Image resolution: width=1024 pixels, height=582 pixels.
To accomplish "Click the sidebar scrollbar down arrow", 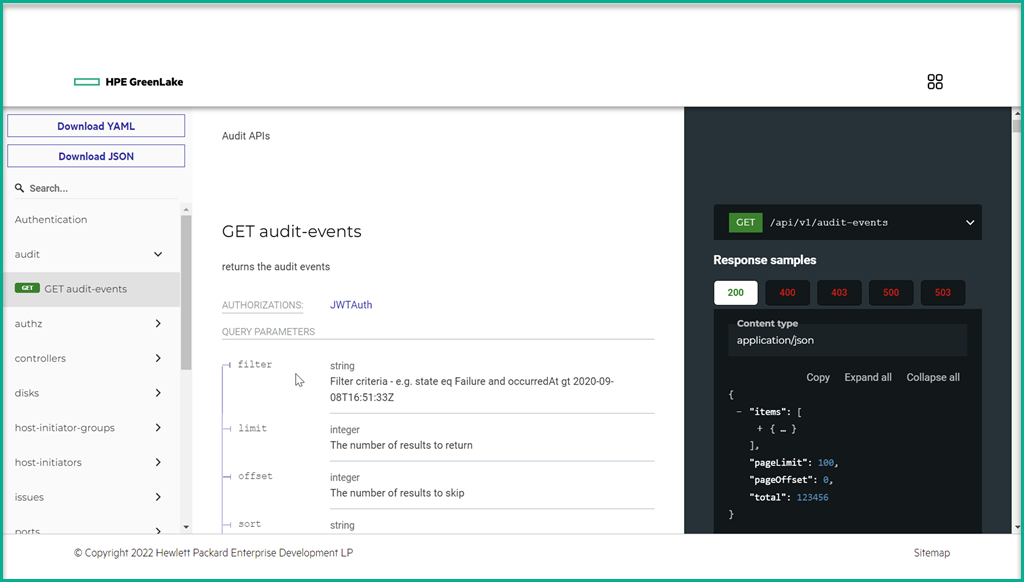I will click(186, 526).
